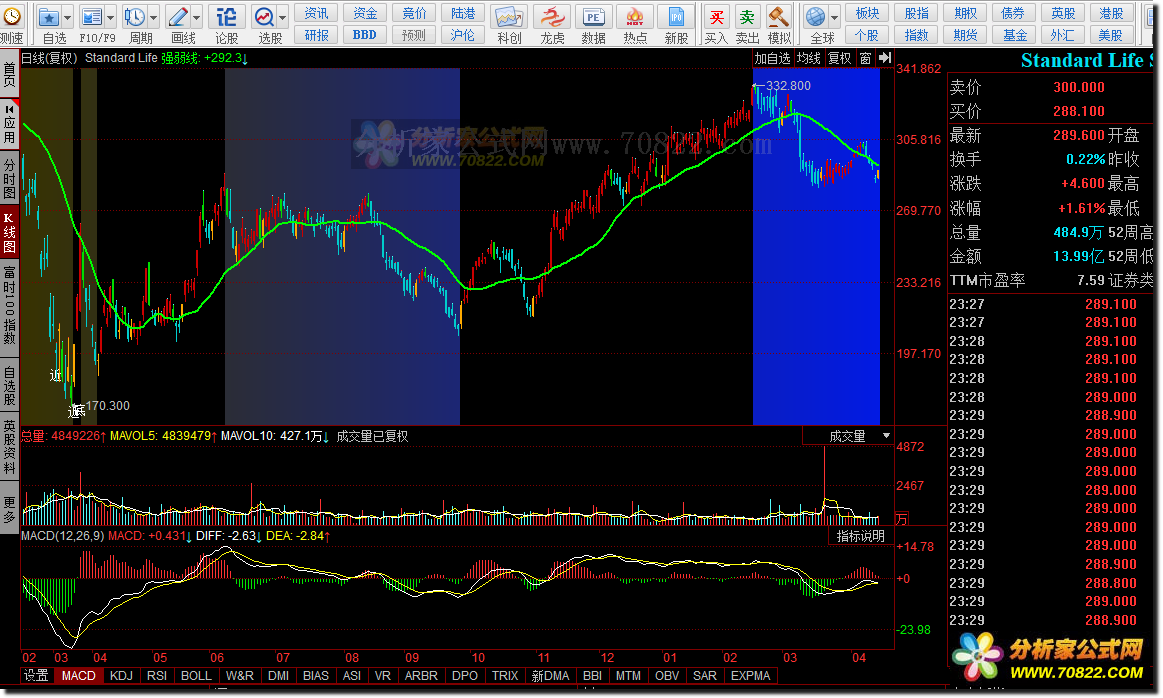This screenshot has width=1163, height=698.
Task: Click the 个股 individual stocks button
Action: [867, 35]
